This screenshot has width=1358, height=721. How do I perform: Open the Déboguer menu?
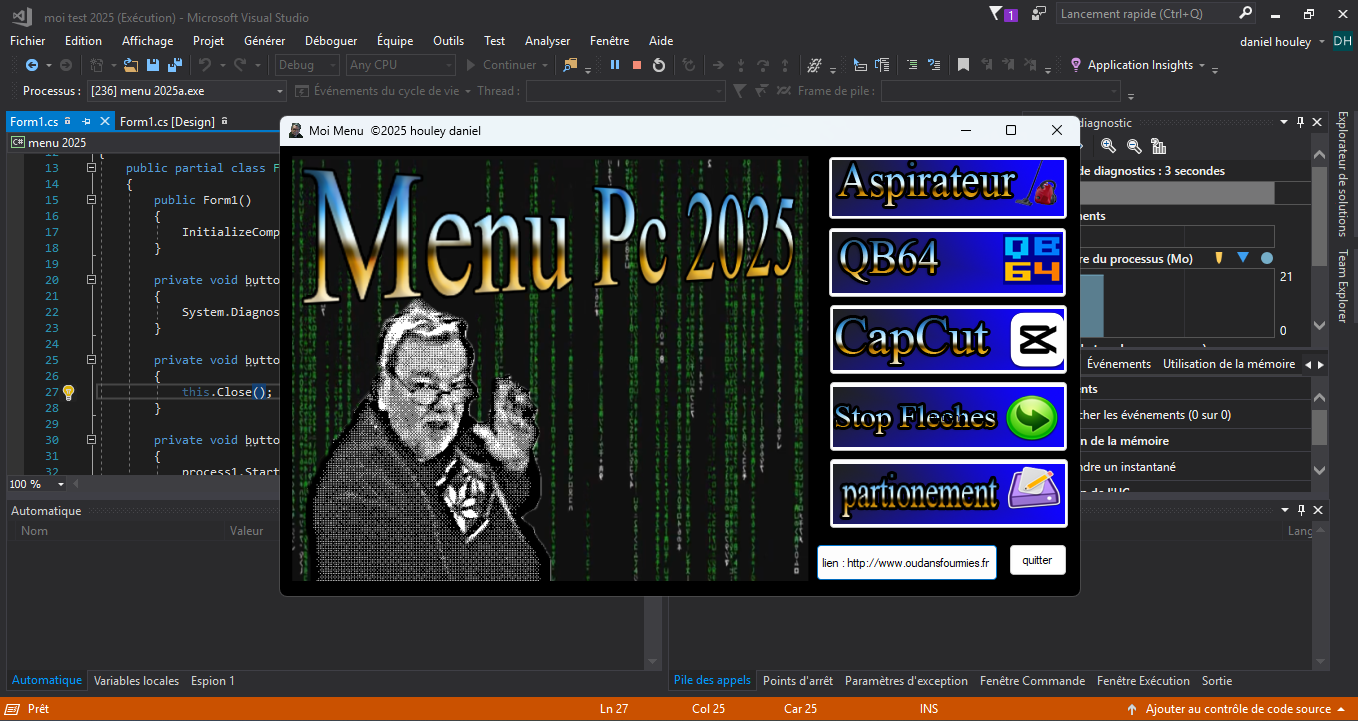pyautogui.click(x=330, y=41)
